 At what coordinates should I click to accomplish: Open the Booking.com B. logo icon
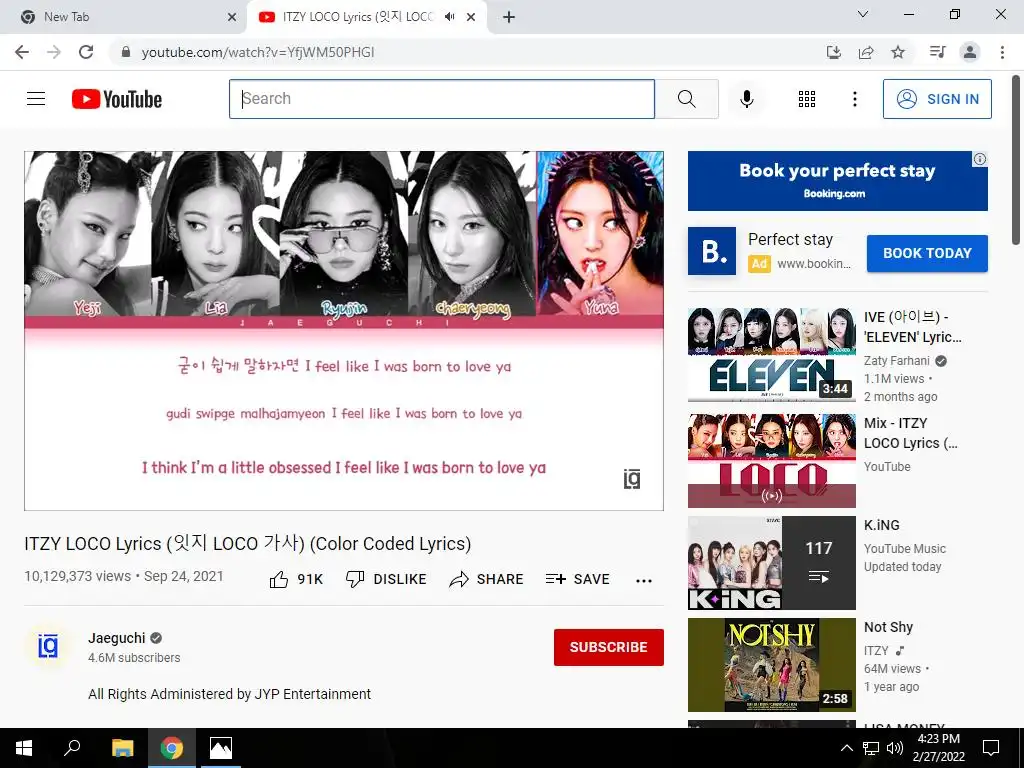tap(712, 251)
